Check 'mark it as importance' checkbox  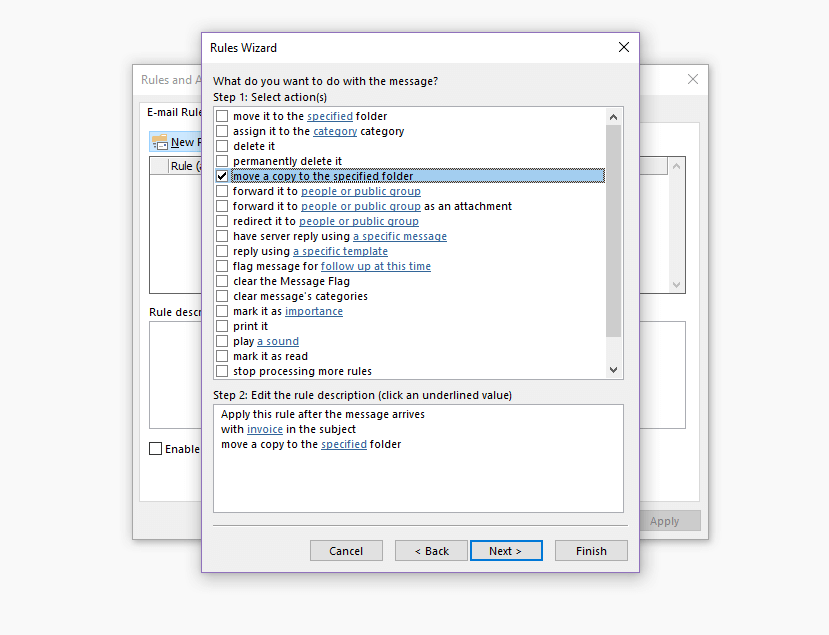click(x=222, y=311)
